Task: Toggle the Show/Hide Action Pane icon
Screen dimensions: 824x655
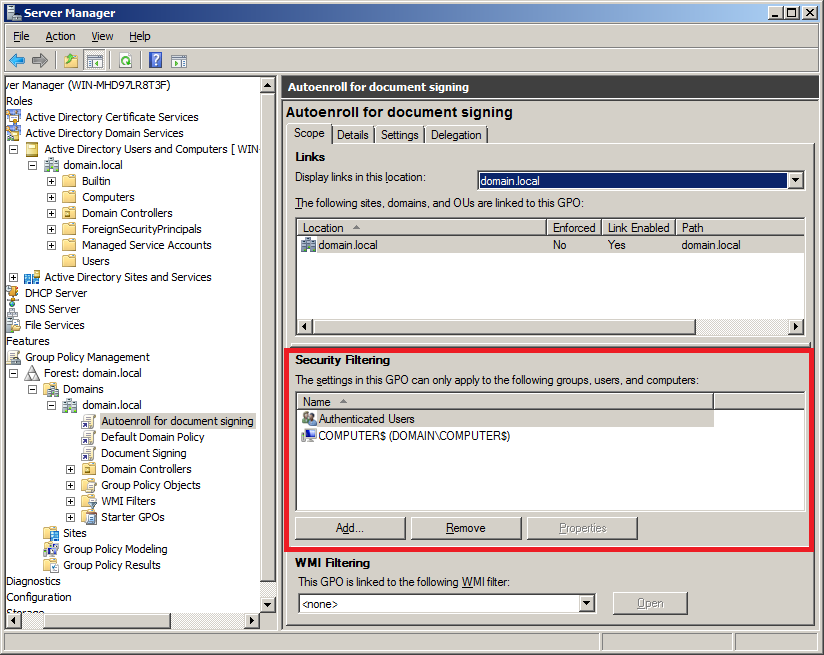Action: click(179, 61)
